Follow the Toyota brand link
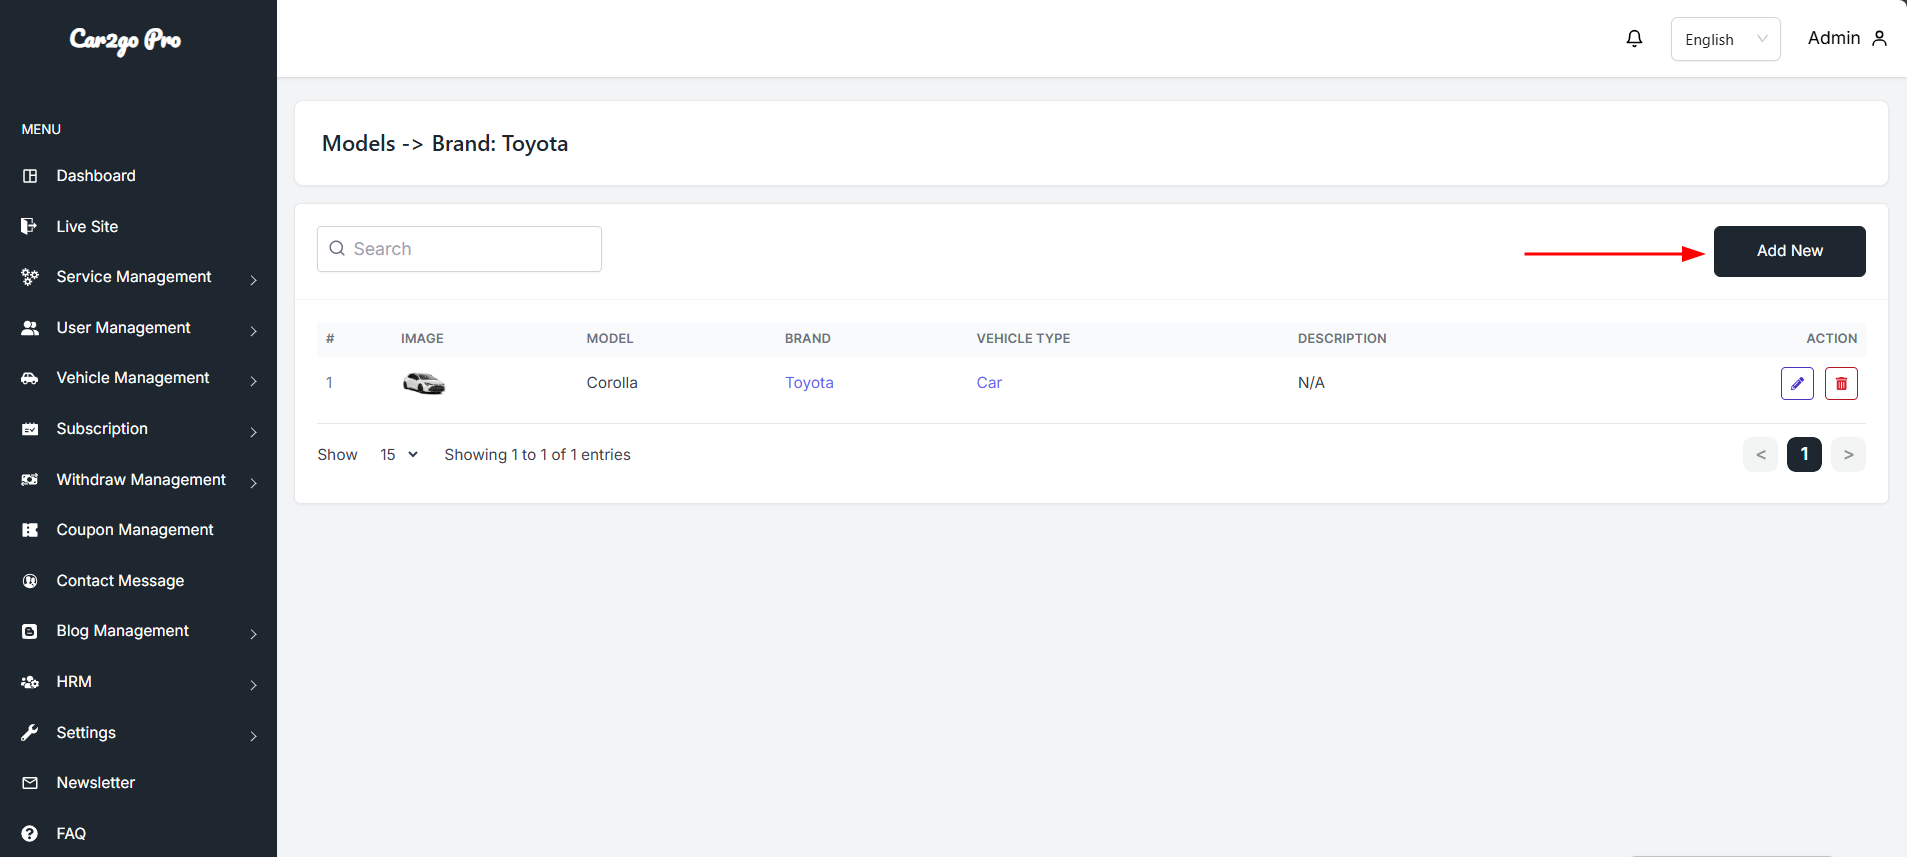The height and width of the screenshot is (857, 1907). [x=809, y=383]
